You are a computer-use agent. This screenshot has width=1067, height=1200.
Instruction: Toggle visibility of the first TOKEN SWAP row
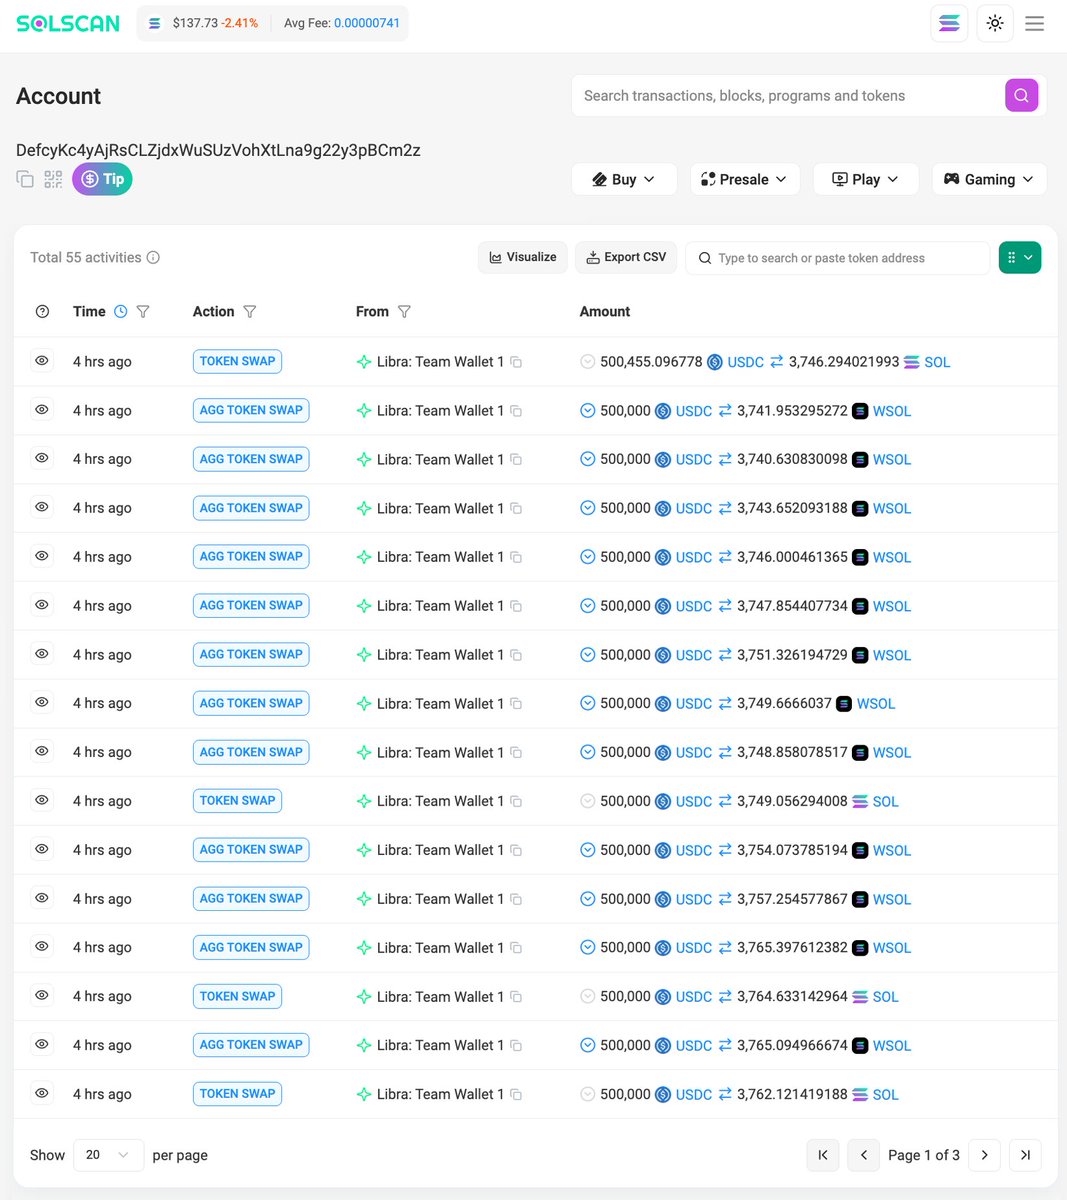[x=41, y=361]
